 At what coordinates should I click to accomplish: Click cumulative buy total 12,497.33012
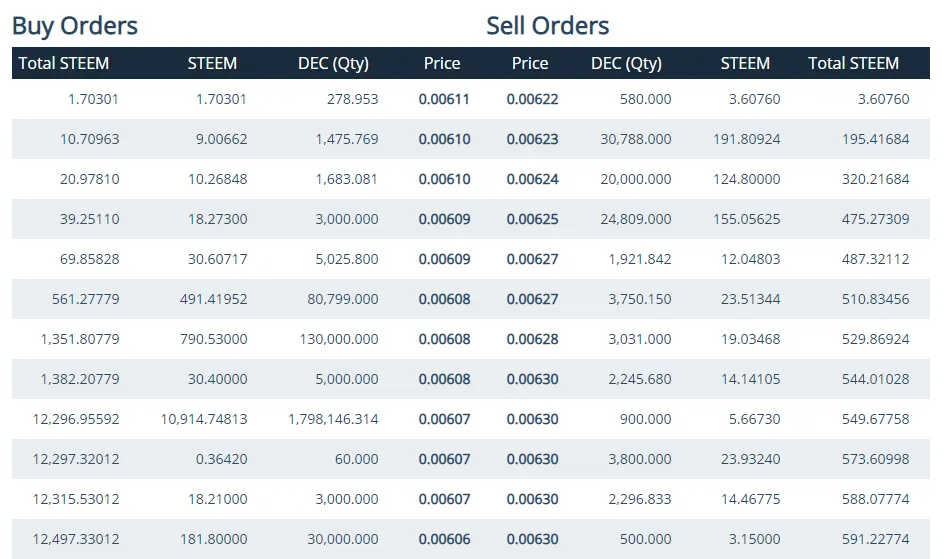point(76,539)
